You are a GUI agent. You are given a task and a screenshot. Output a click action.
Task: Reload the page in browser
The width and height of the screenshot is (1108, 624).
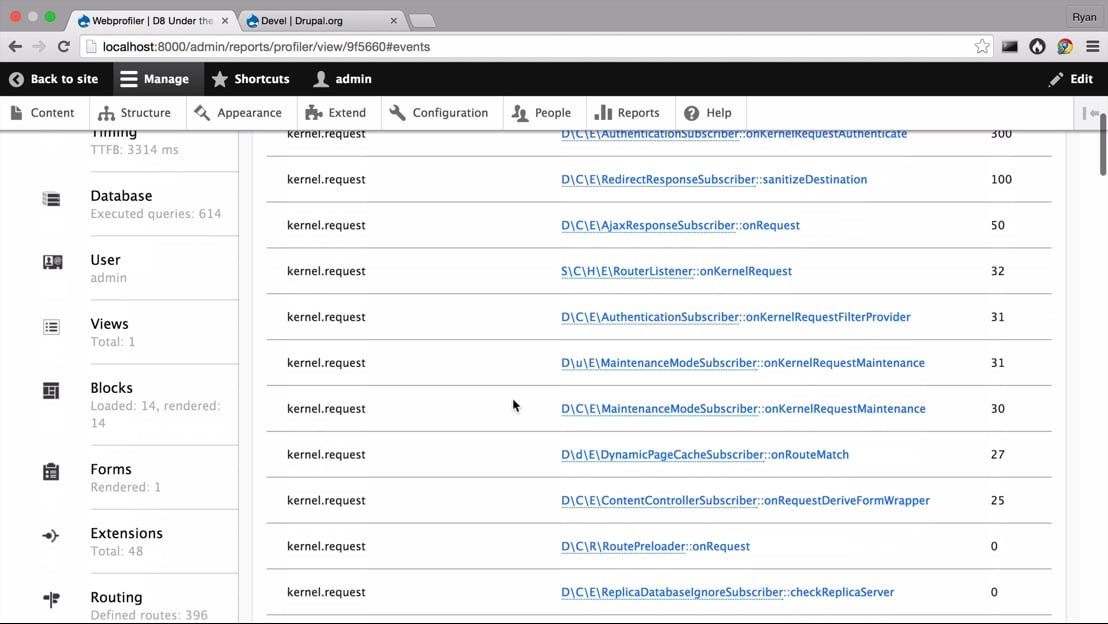[64, 46]
